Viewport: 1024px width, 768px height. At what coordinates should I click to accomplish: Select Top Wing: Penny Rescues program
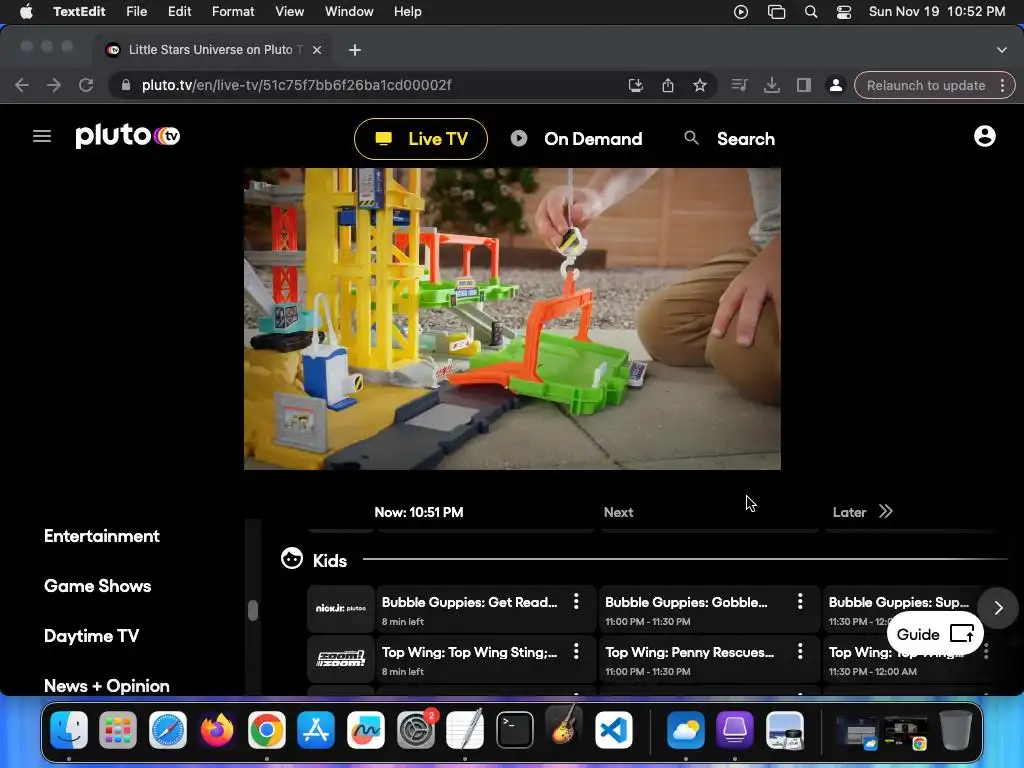click(x=710, y=658)
